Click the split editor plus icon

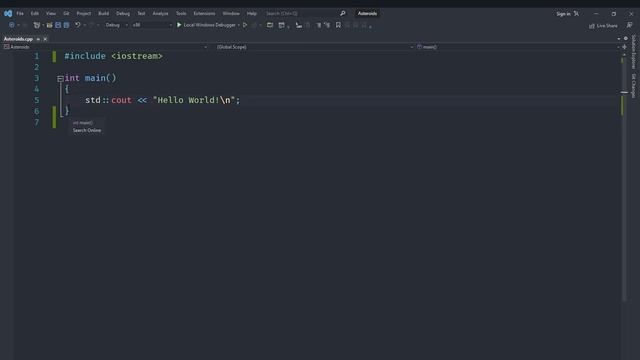pos(624,47)
